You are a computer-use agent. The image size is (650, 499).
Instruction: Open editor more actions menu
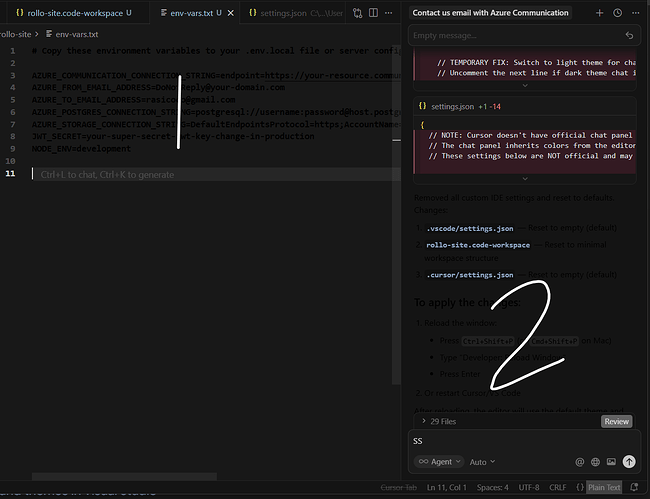click(388, 13)
